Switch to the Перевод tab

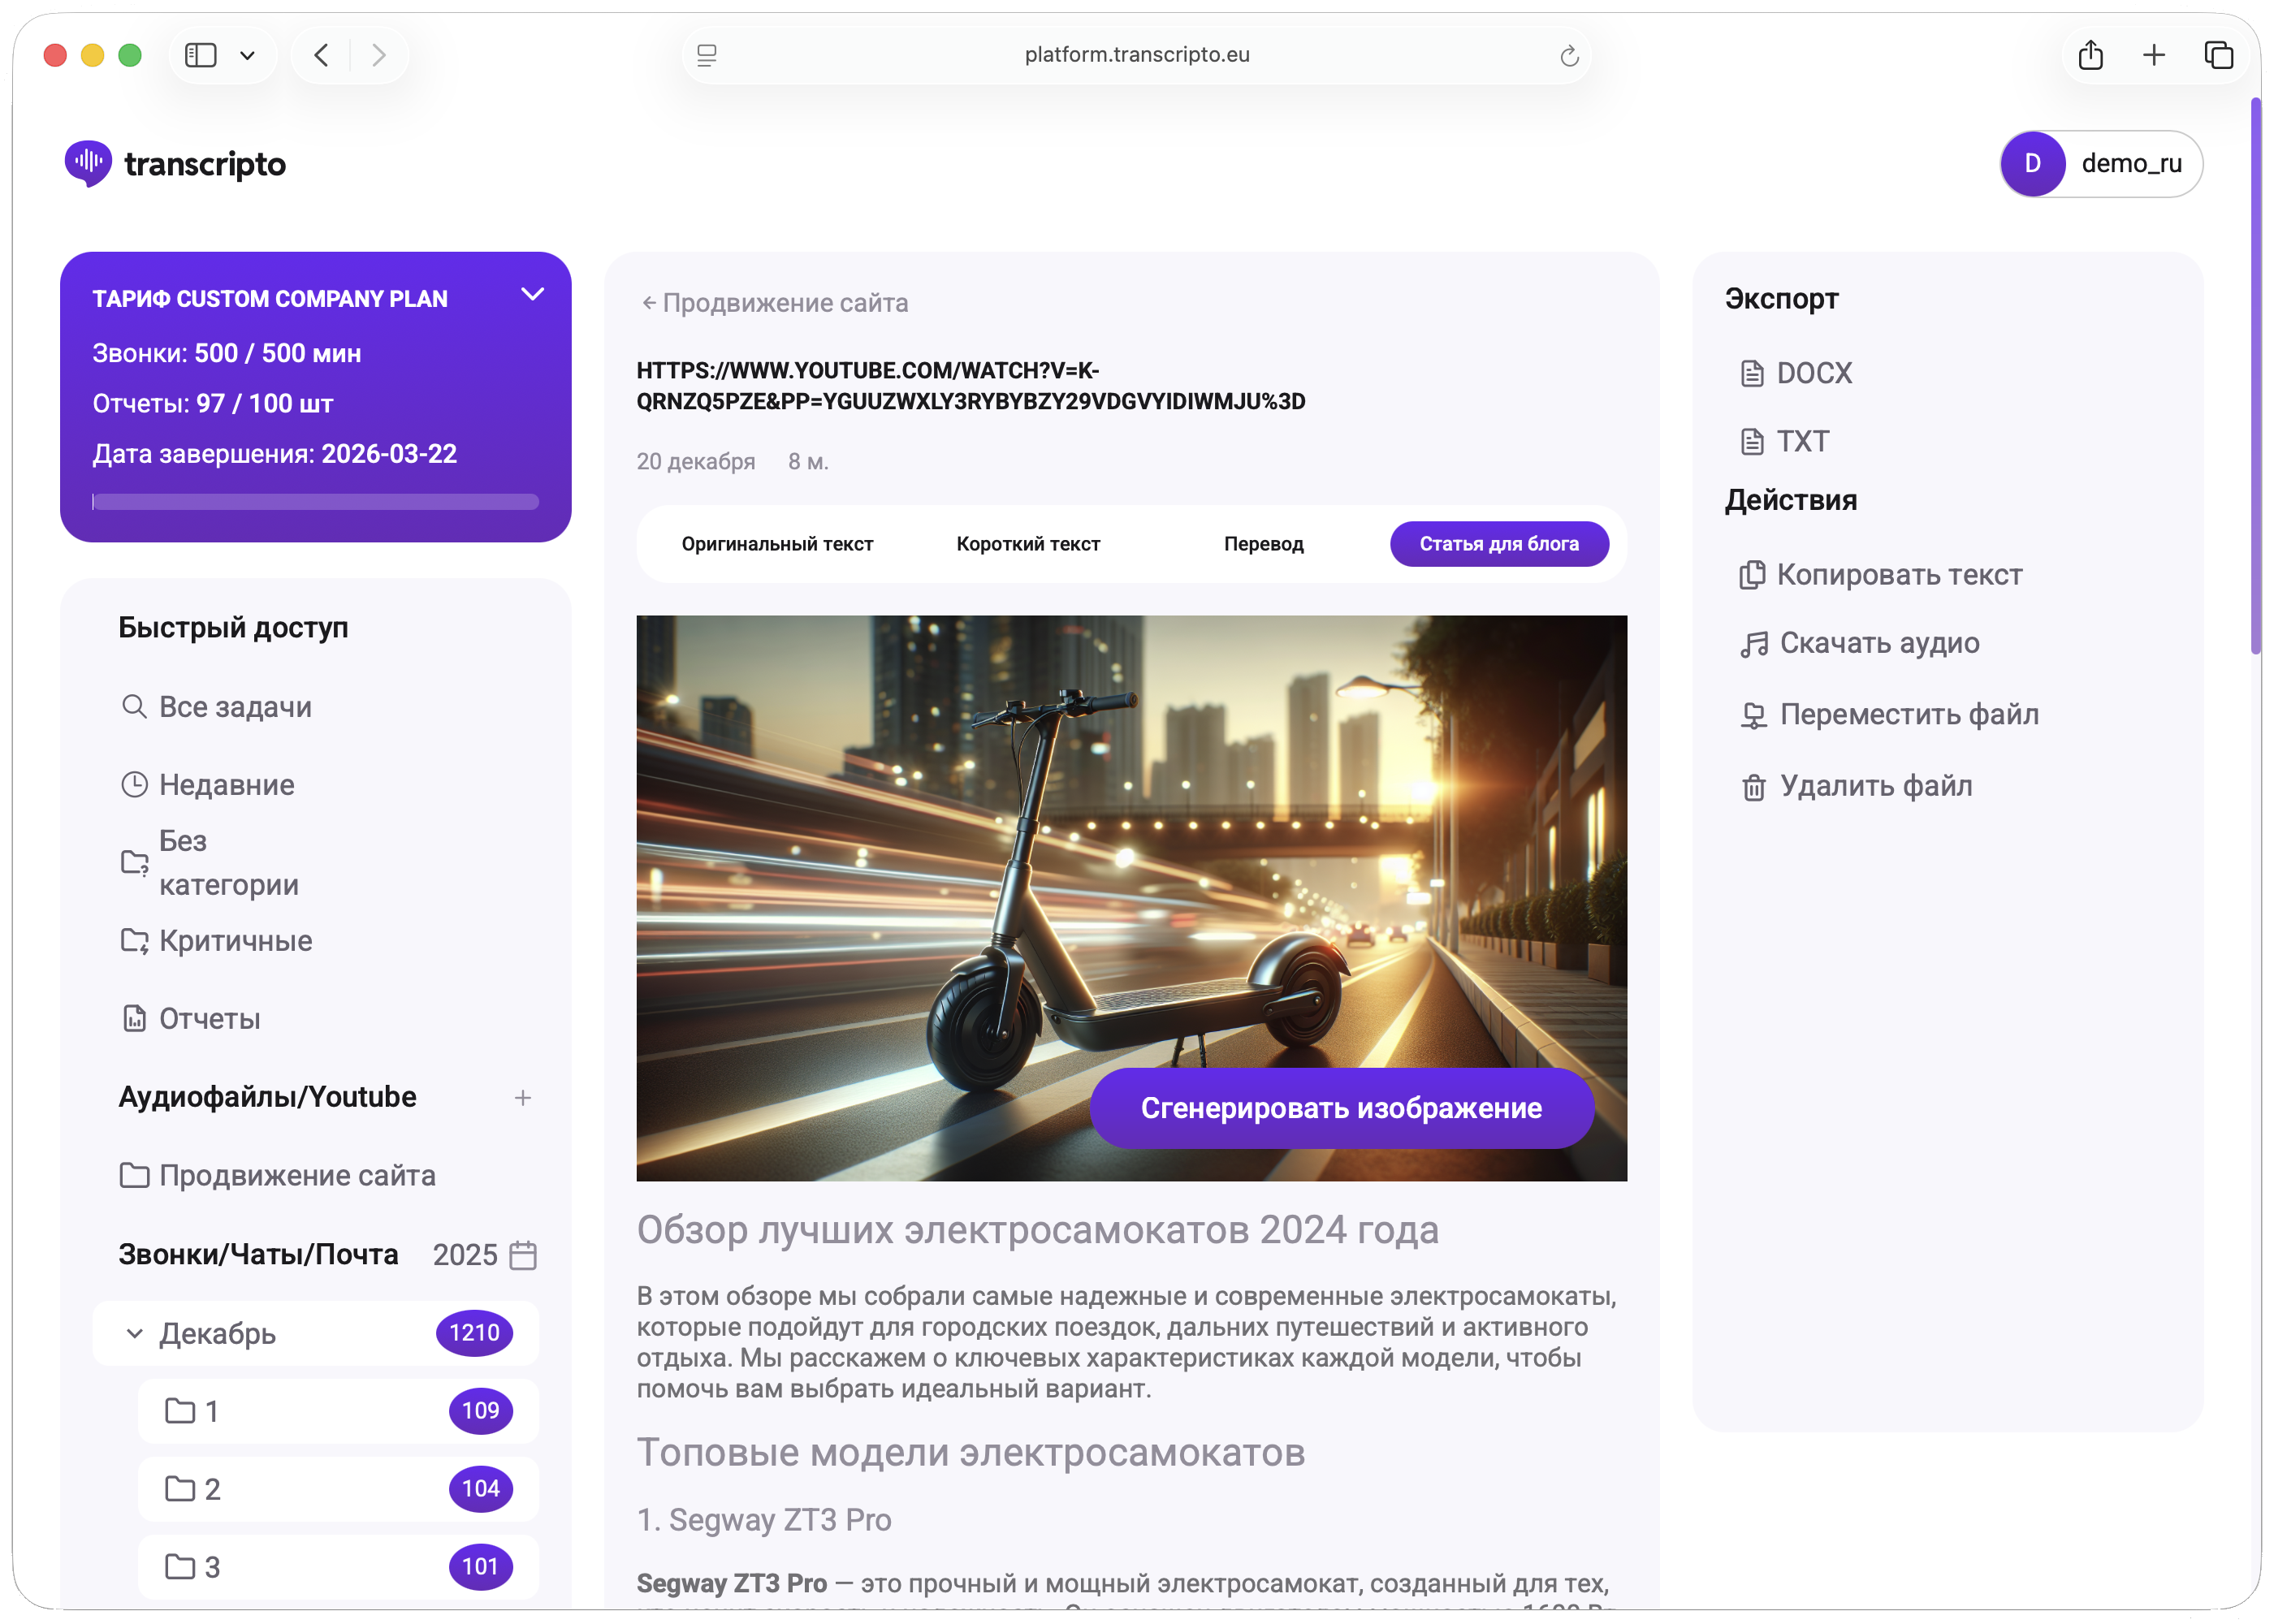pyautogui.click(x=1263, y=544)
